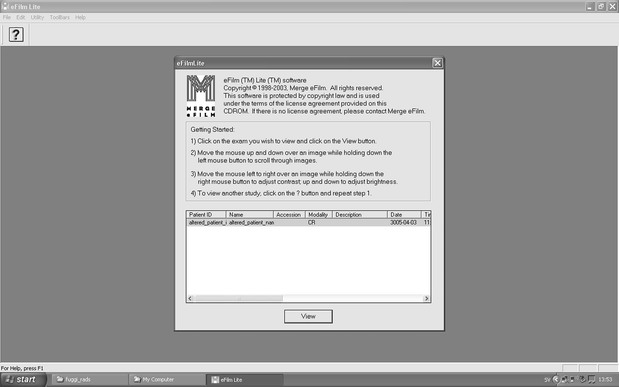Click the View button
Viewport: 619px width, 387px height.
click(308, 316)
